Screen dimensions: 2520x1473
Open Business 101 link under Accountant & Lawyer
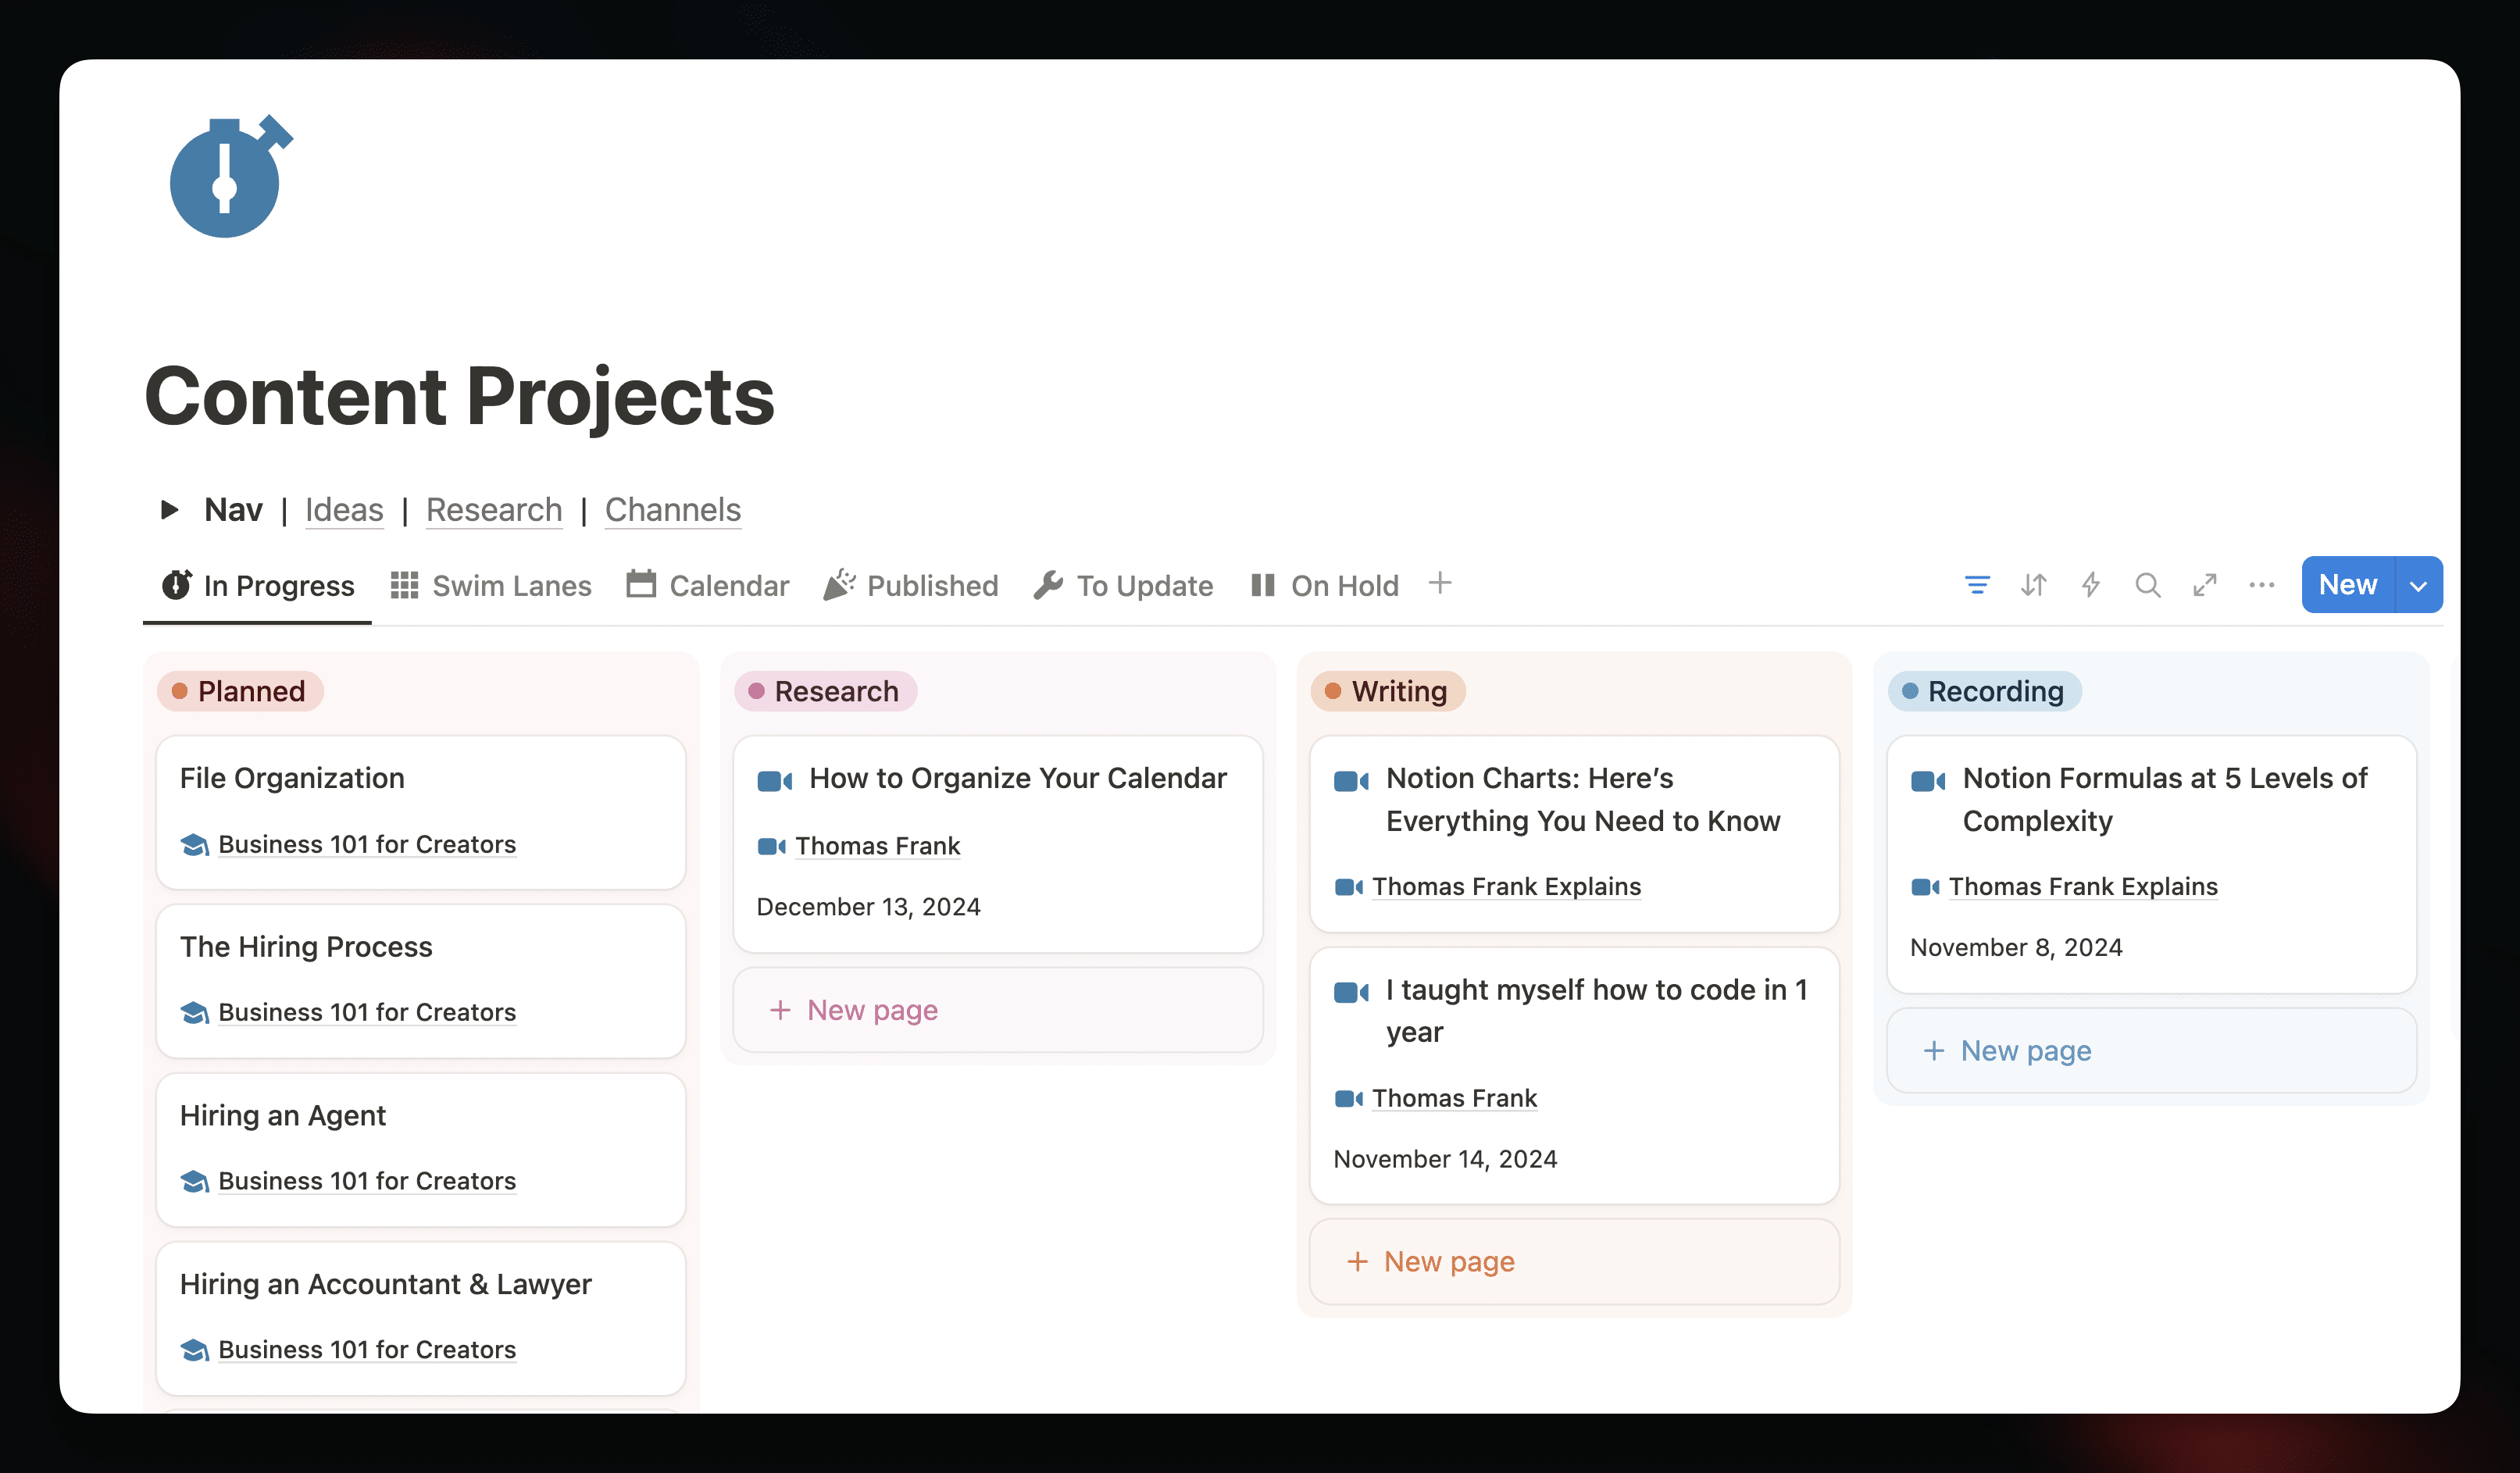point(367,1350)
